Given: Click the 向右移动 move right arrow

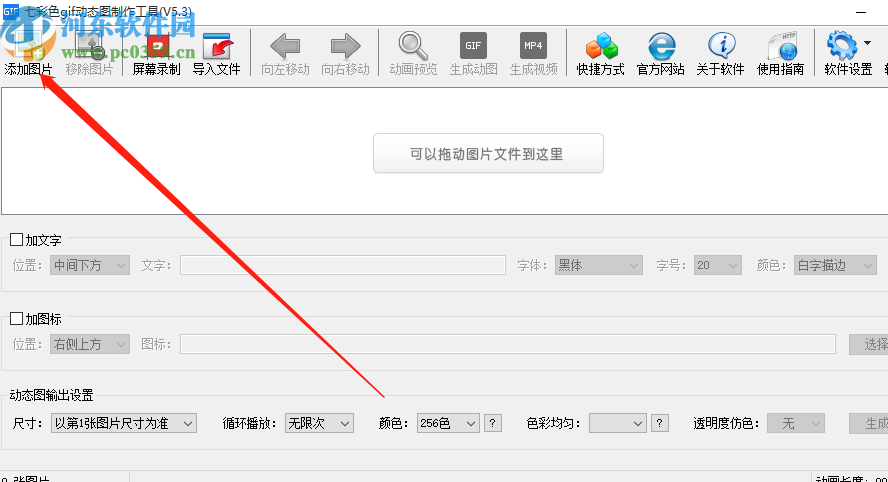Looking at the screenshot, I should [345, 46].
